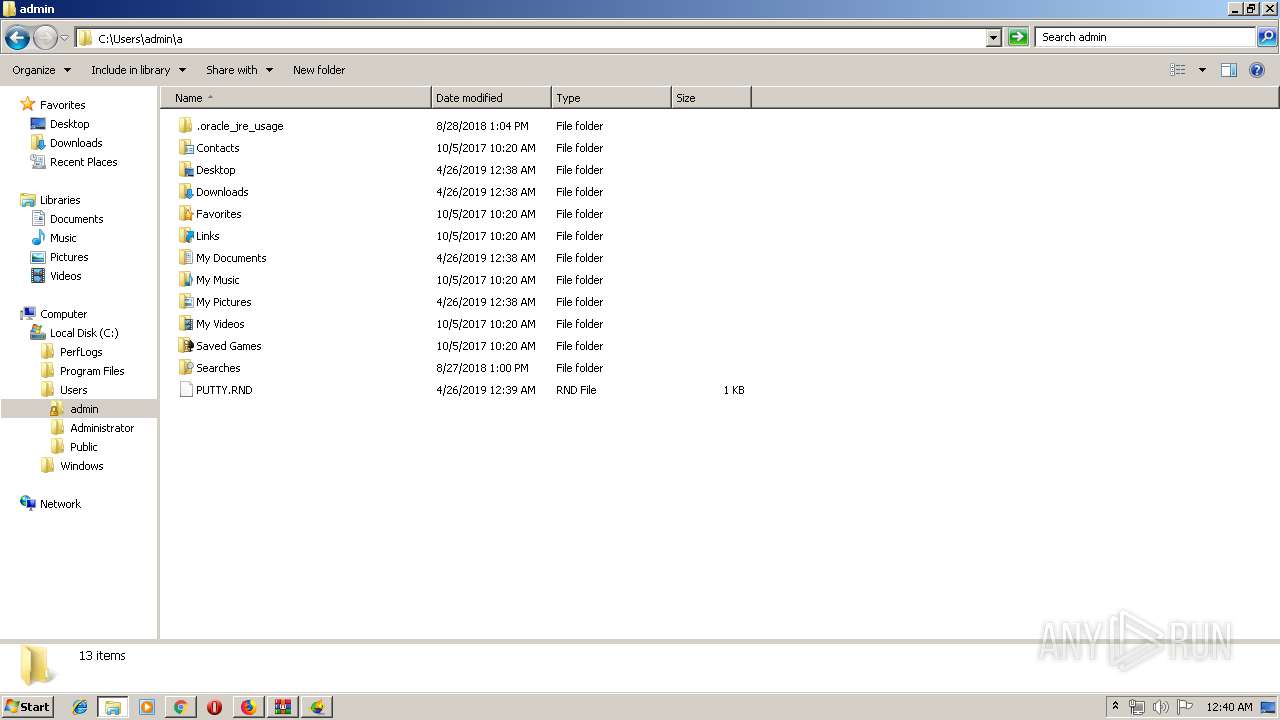Screen dimensions: 1280x720
Task: Open recent pages dropdown next to Forward
Action: [64, 38]
